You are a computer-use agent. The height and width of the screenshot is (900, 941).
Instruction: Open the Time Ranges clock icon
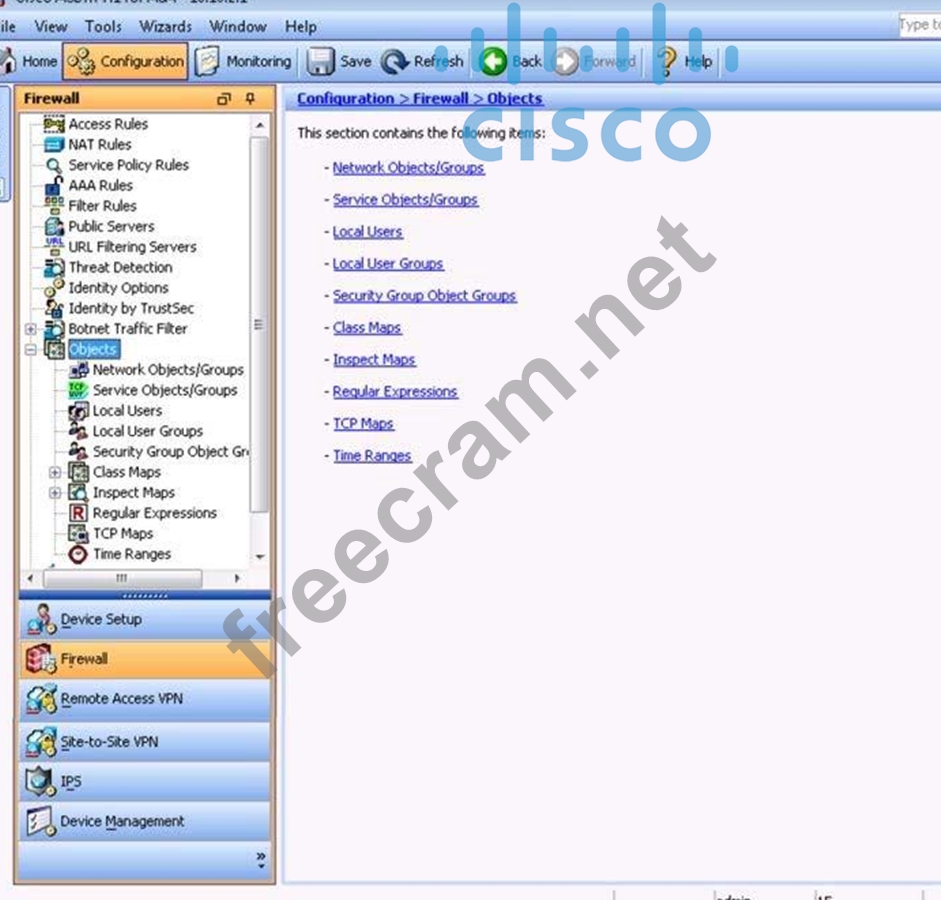[x=78, y=554]
